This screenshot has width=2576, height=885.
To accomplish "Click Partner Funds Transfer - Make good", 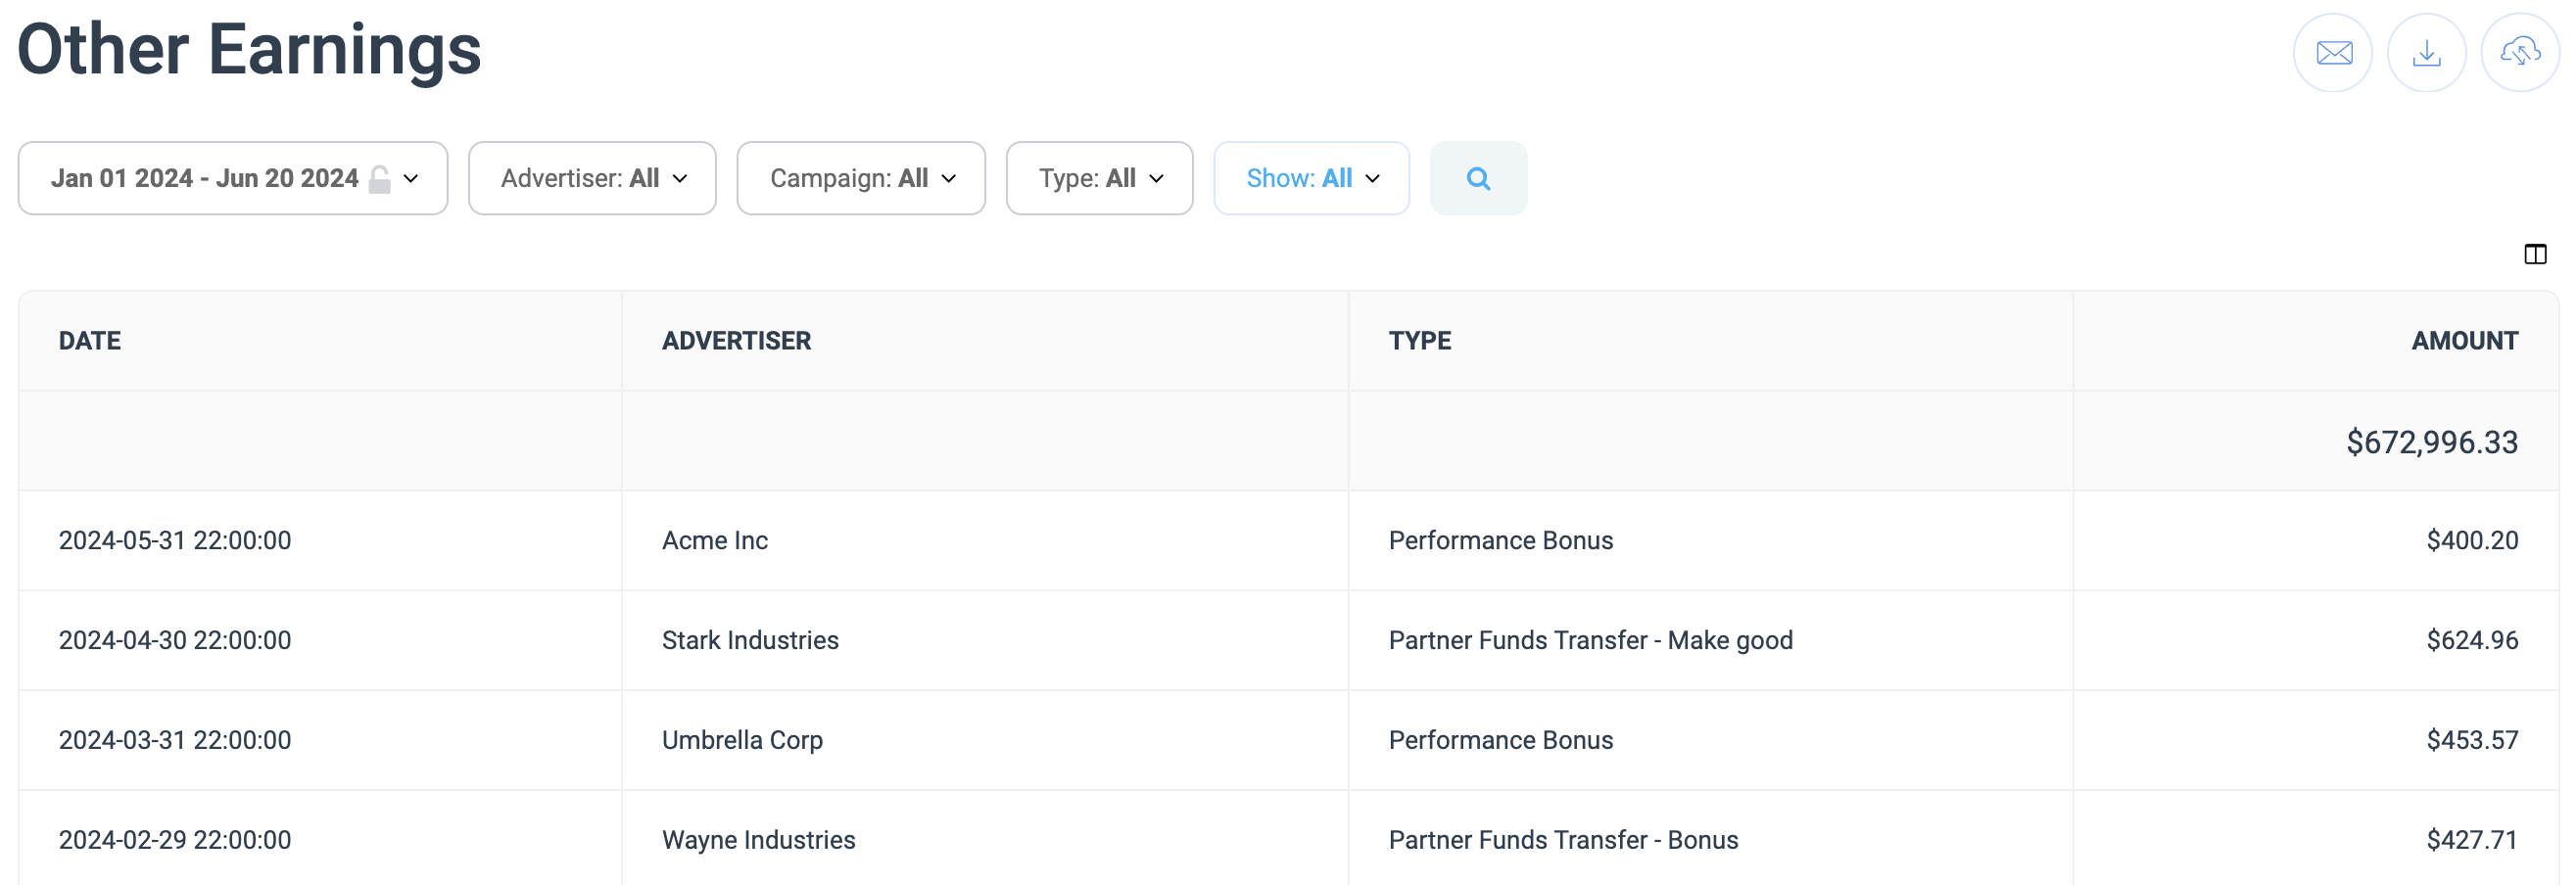I will click(x=1591, y=640).
